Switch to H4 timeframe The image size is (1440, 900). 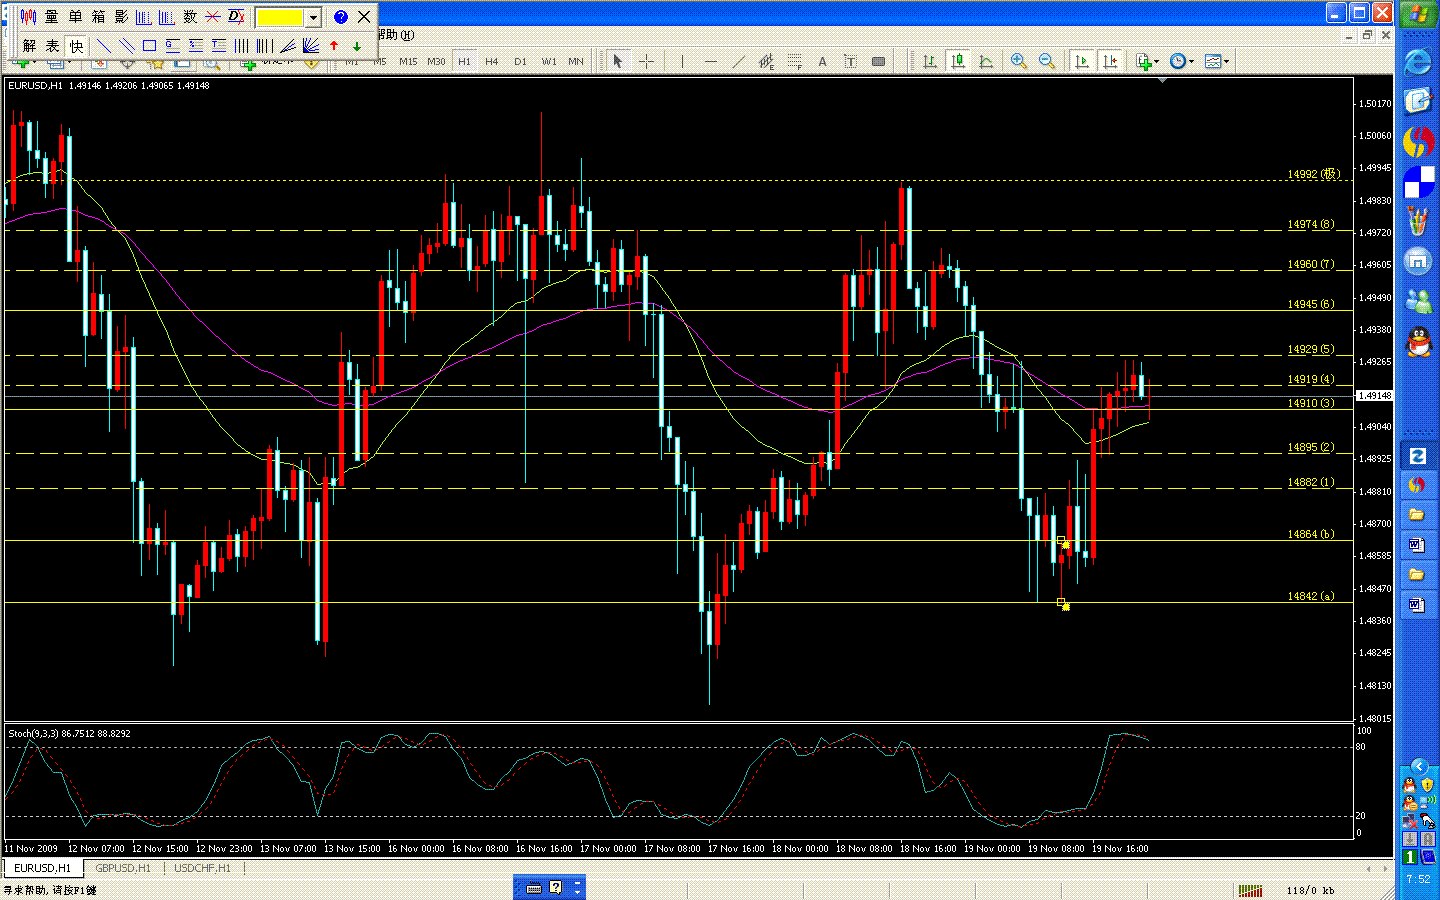pyautogui.click(x=492, y=62)
